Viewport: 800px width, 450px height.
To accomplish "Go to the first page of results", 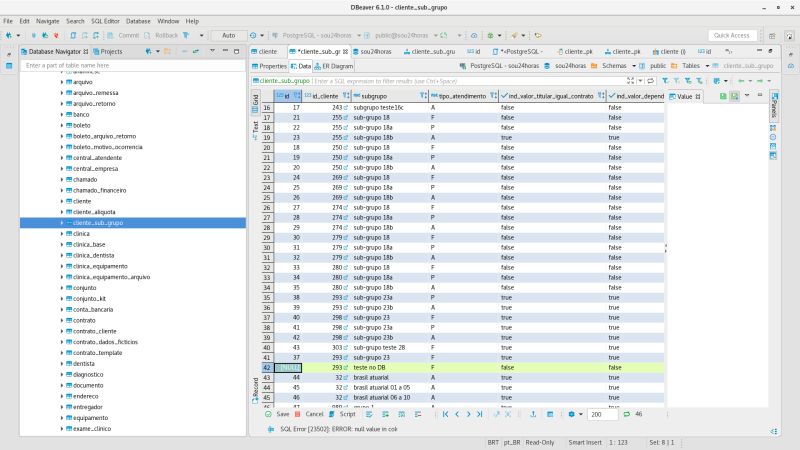I will (x=445, y=414).
